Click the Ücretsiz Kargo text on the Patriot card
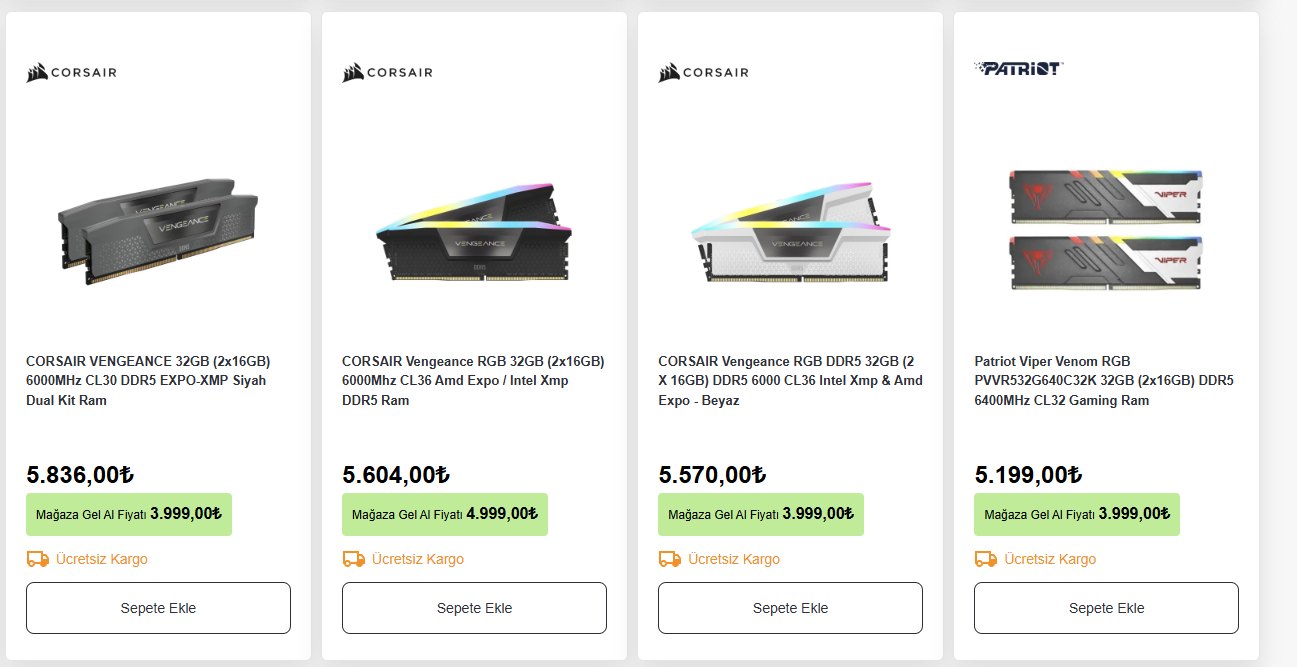 point(1050,559)
